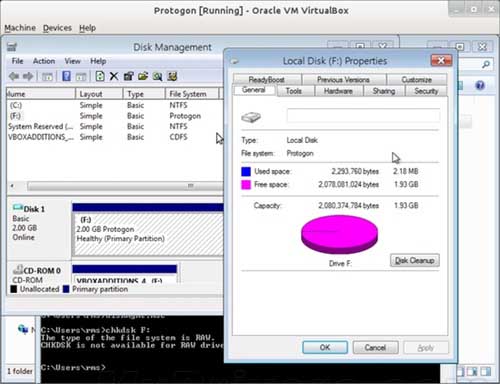Open the Devices menu of VirtualBox
The width and height of the screenshot is (500, 384).
(57, 28)
